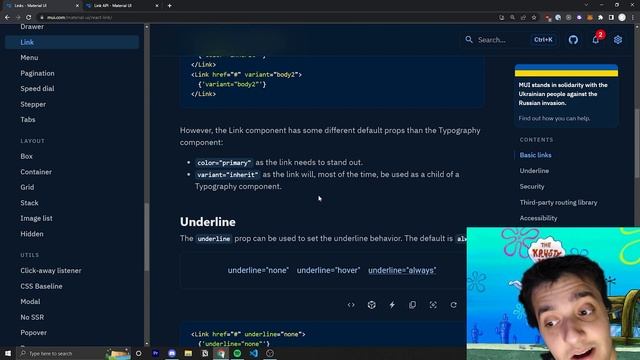Click the underline="none" demo link

(258, 270)
